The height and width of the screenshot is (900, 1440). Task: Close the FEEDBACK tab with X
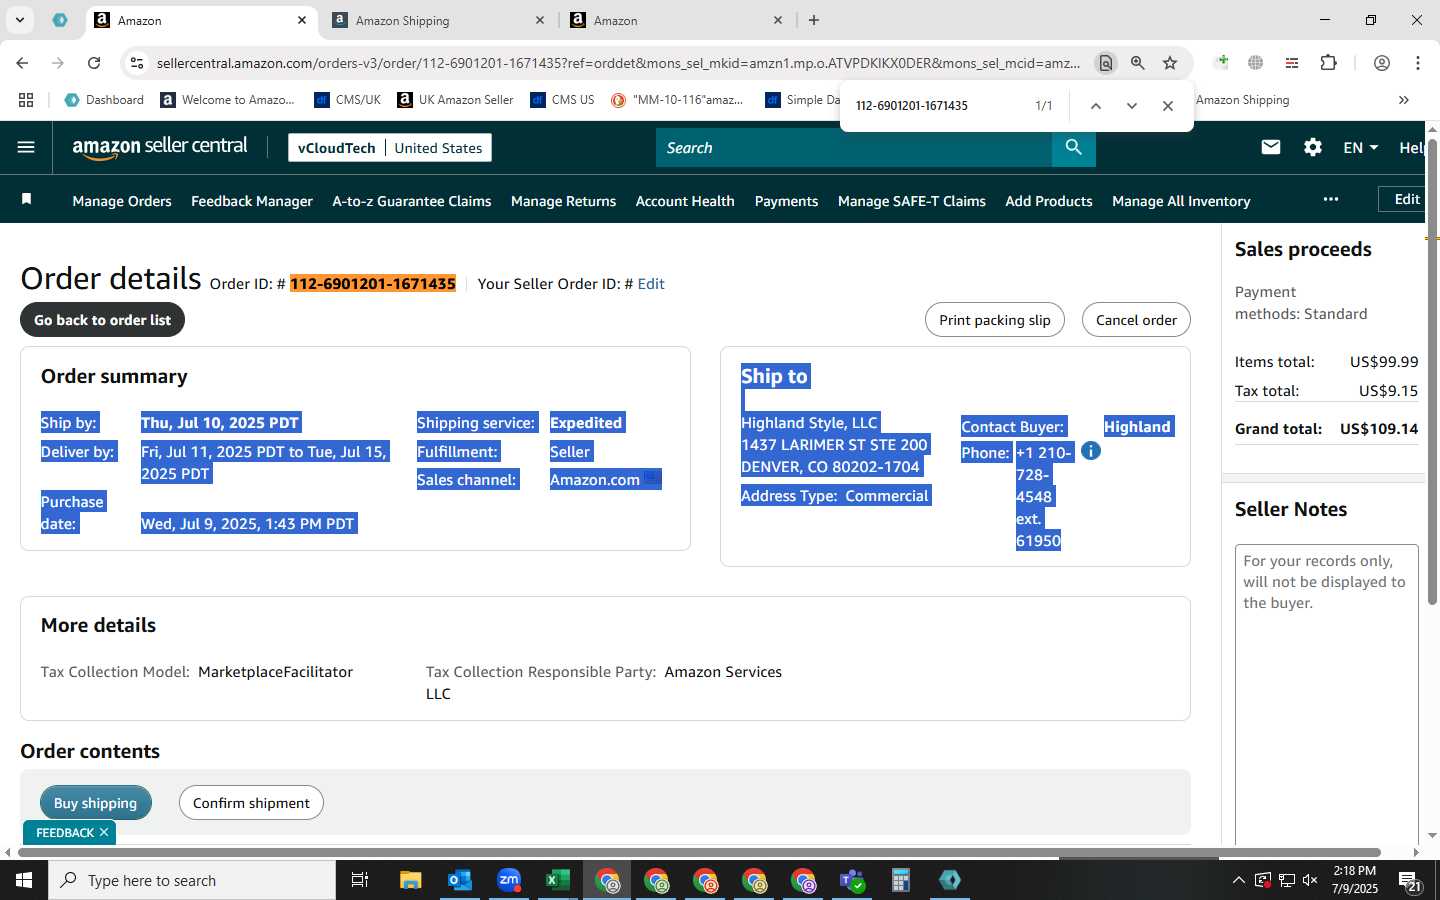point(104,832)
